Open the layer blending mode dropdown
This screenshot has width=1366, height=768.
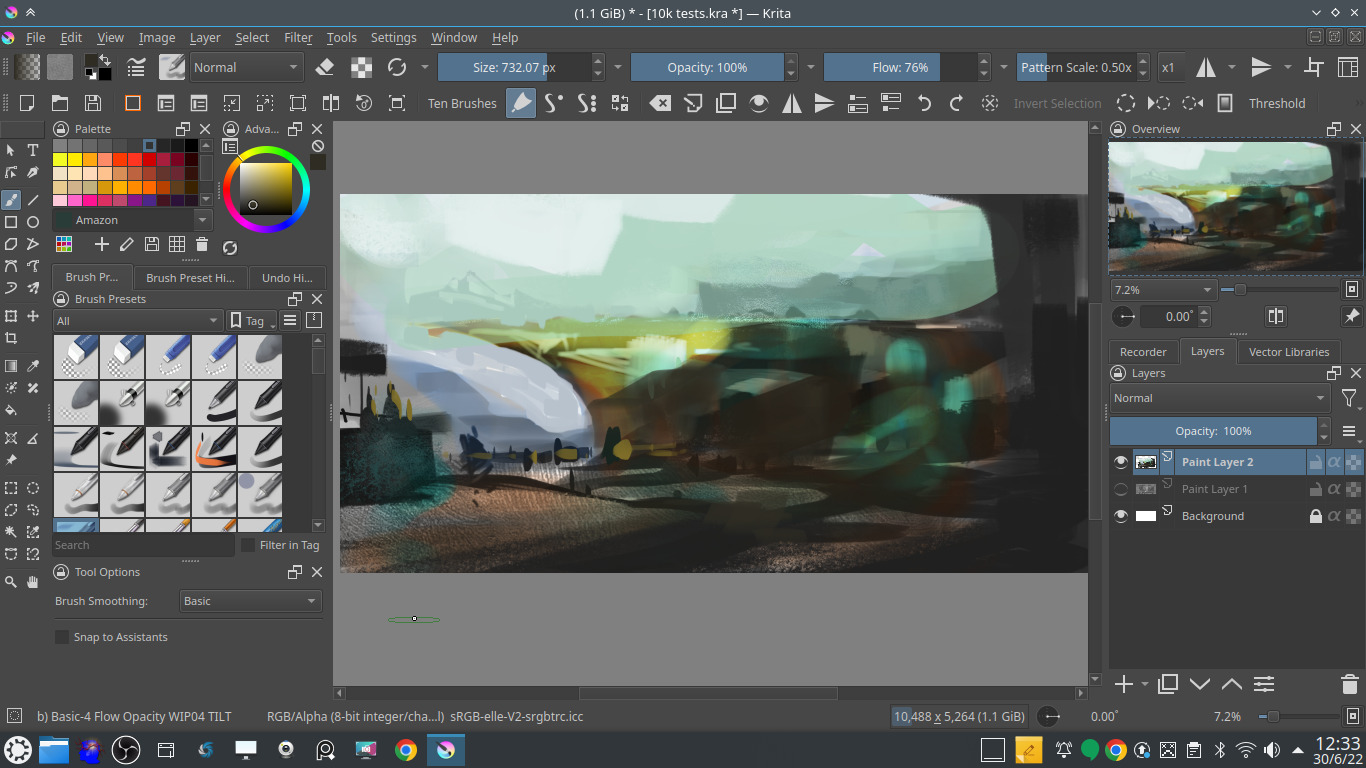(1220, 398)
